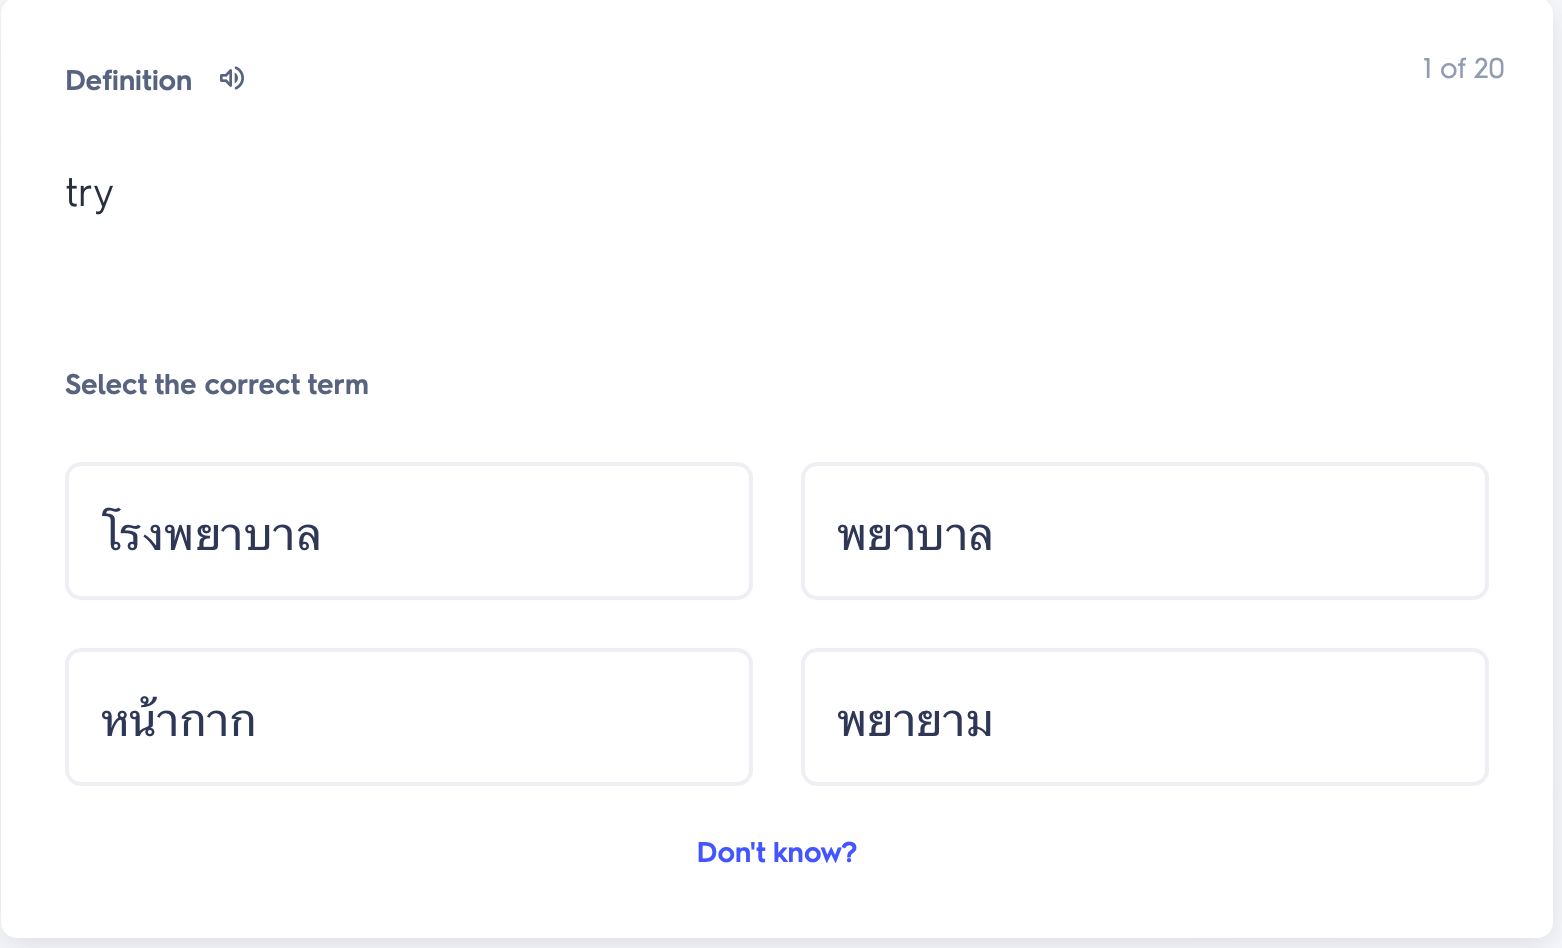Select the โรงพยาบาล answer option
Screen dimensions: 1562x948
(408, 531)
